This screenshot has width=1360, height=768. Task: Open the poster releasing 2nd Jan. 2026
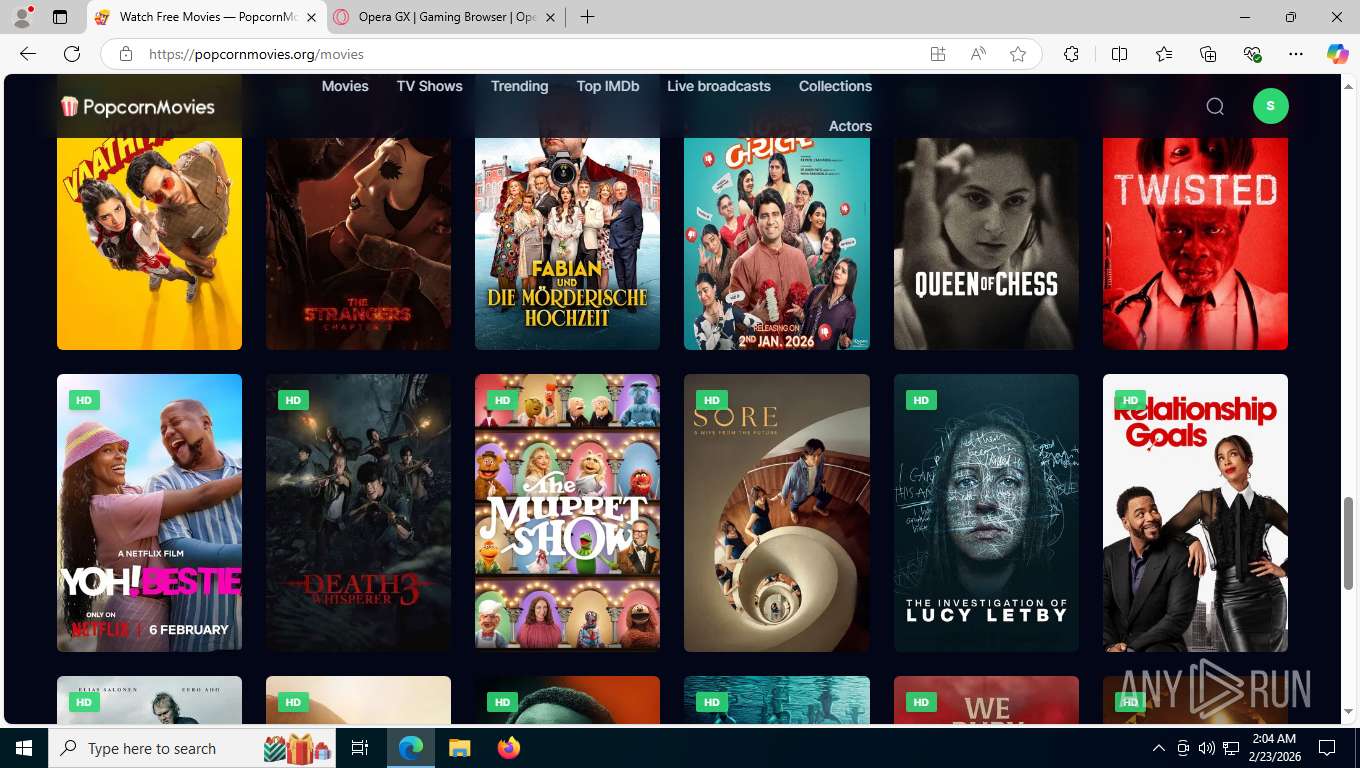pyautogui.click(x=777, y=244)
